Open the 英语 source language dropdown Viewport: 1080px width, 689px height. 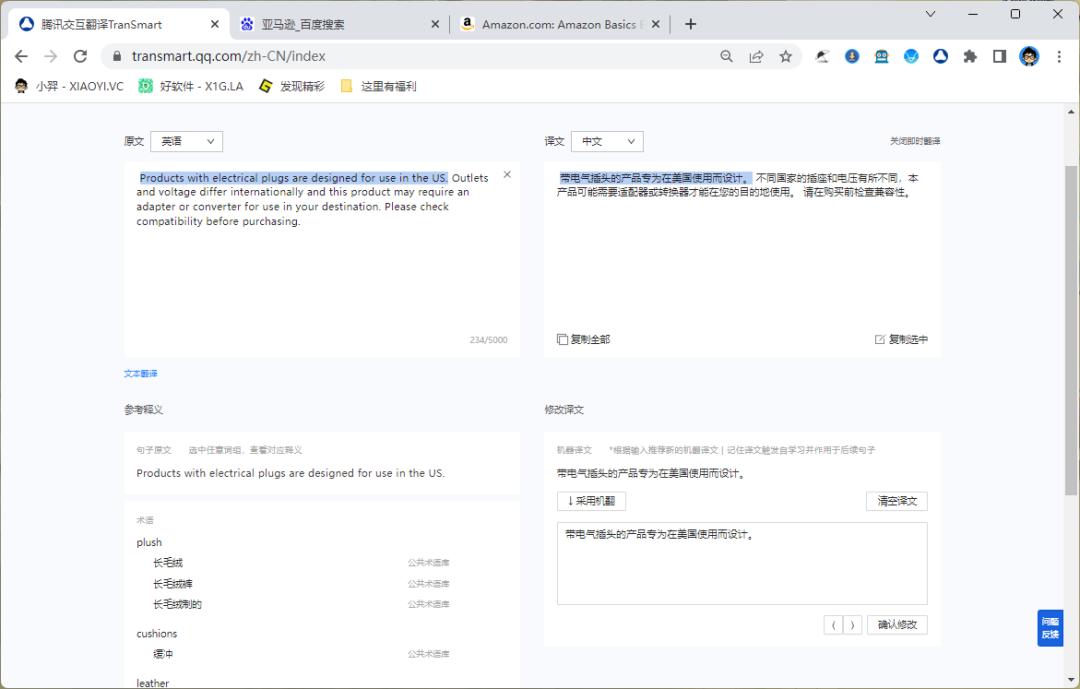click(x=186, y=141)
